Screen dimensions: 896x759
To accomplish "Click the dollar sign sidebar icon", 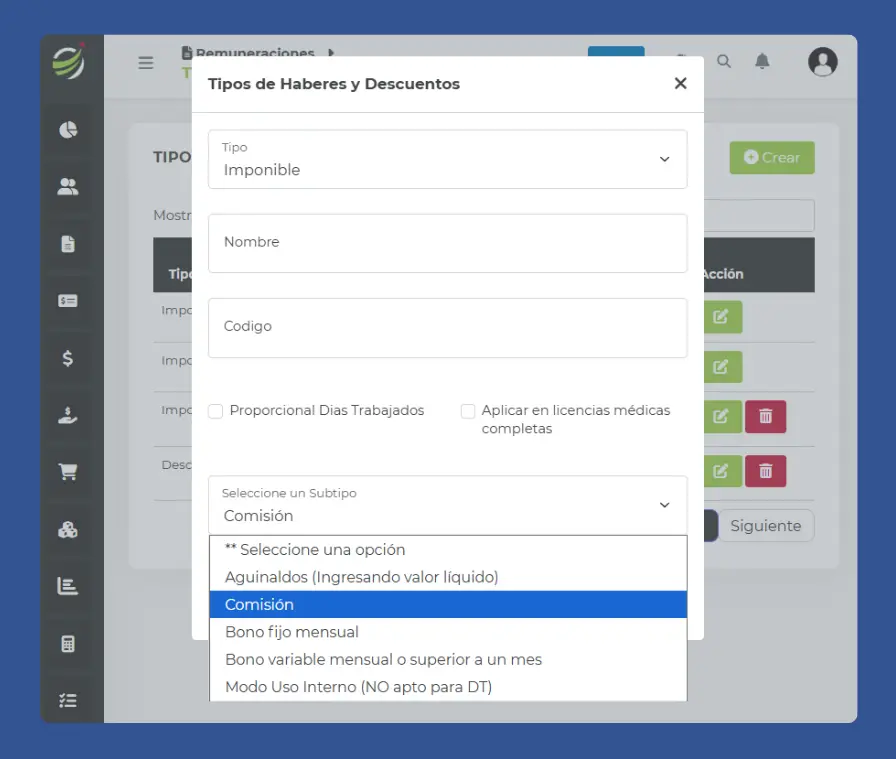I will [68, 358].
